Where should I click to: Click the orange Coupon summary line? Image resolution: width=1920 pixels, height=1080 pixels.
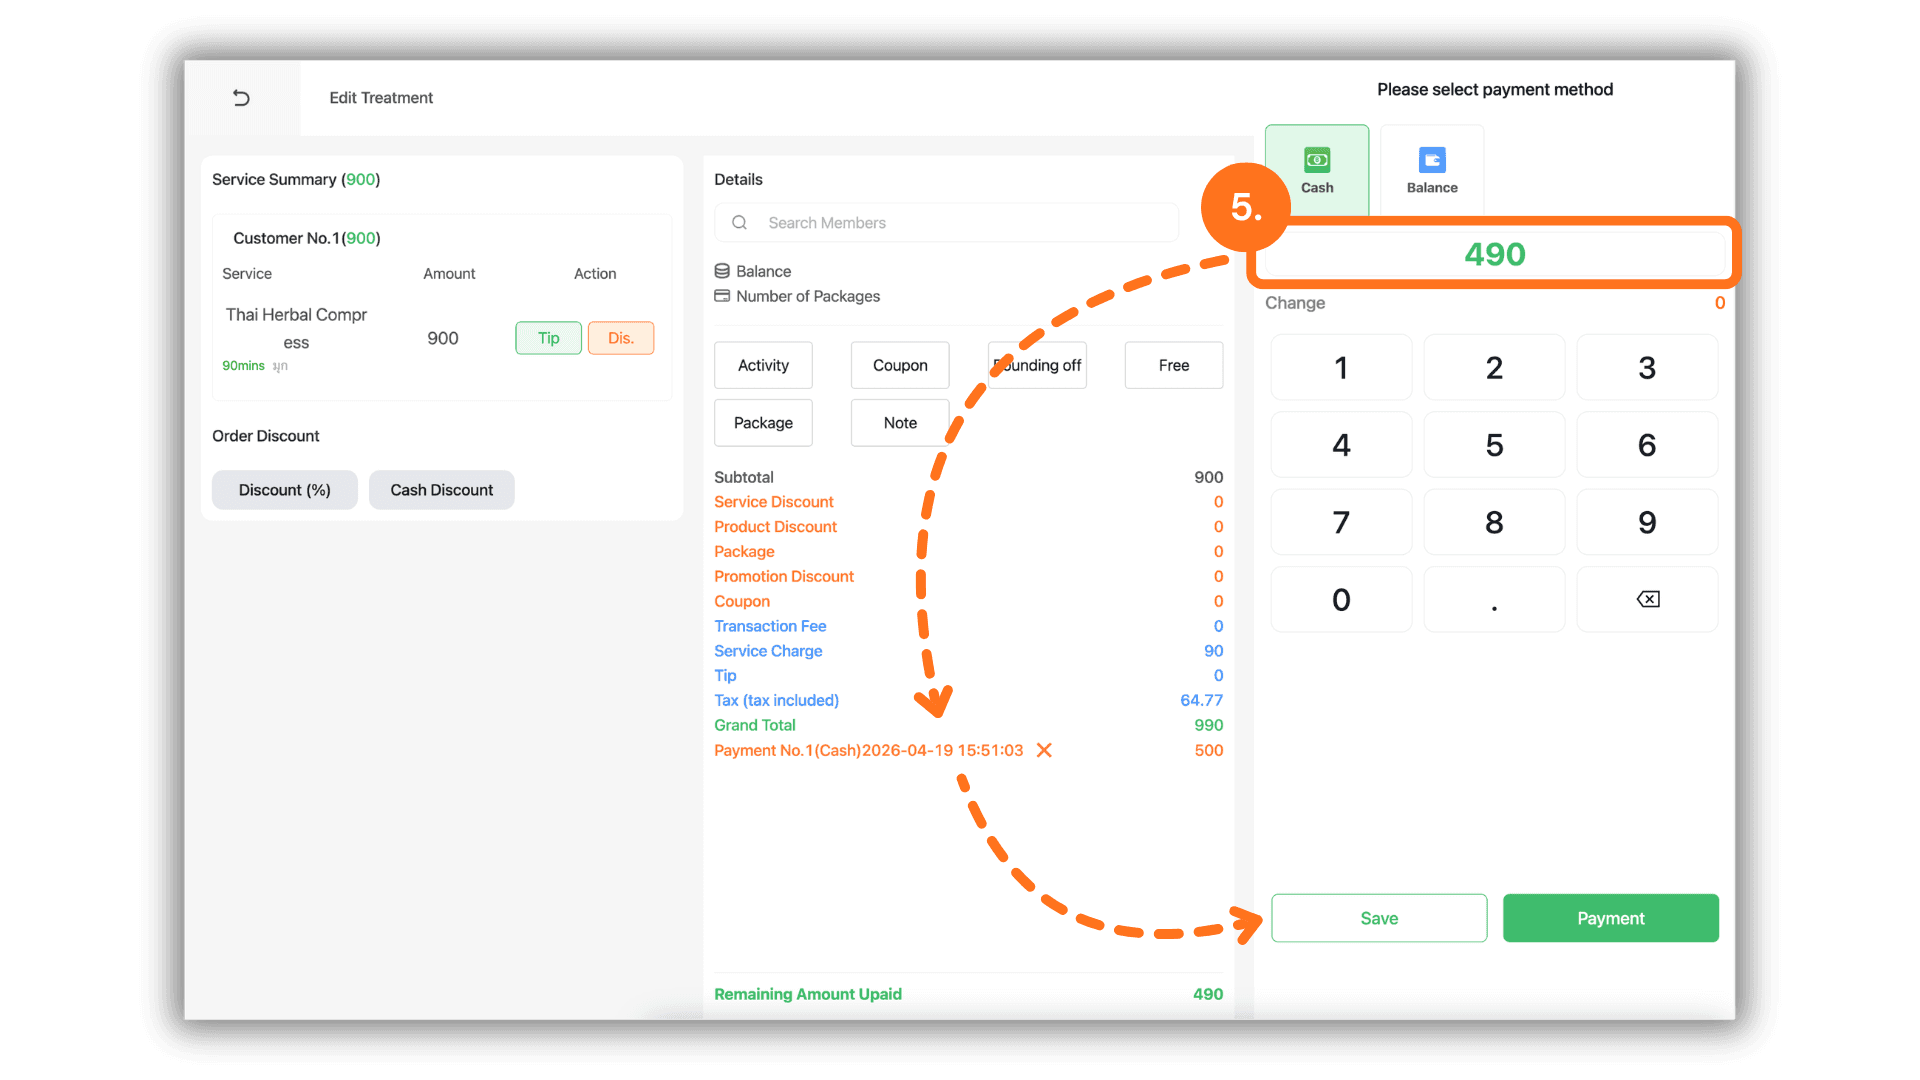[x=968, y=601]
